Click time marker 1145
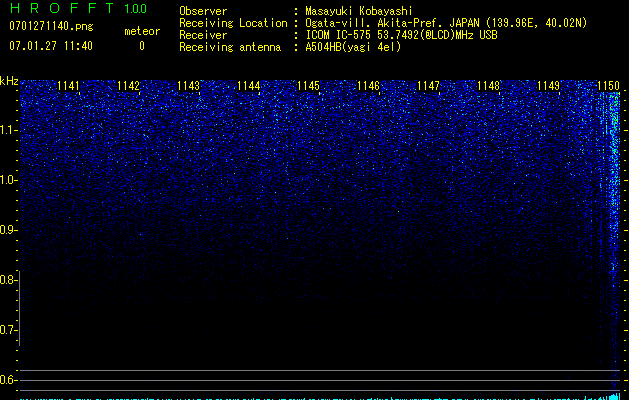 308,86
